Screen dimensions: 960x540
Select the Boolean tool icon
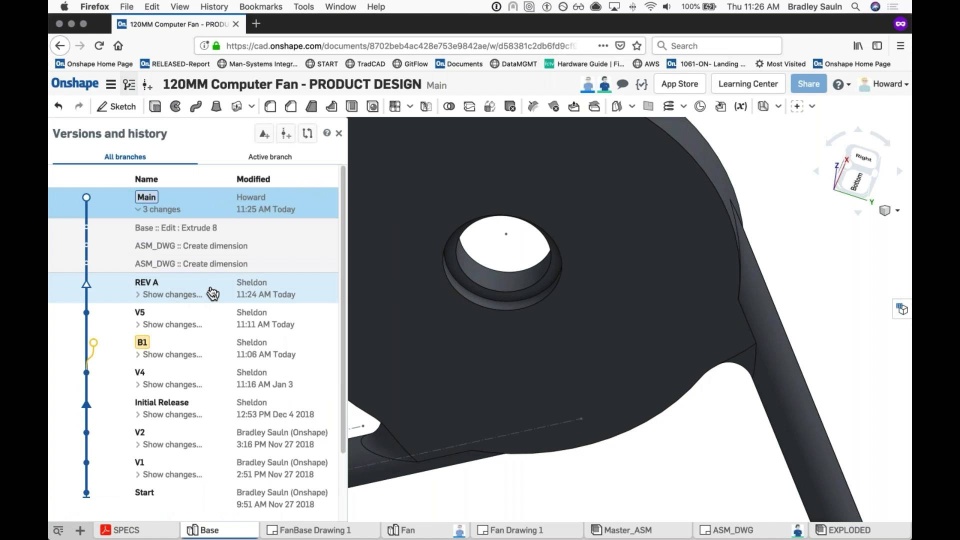point(449,107)
